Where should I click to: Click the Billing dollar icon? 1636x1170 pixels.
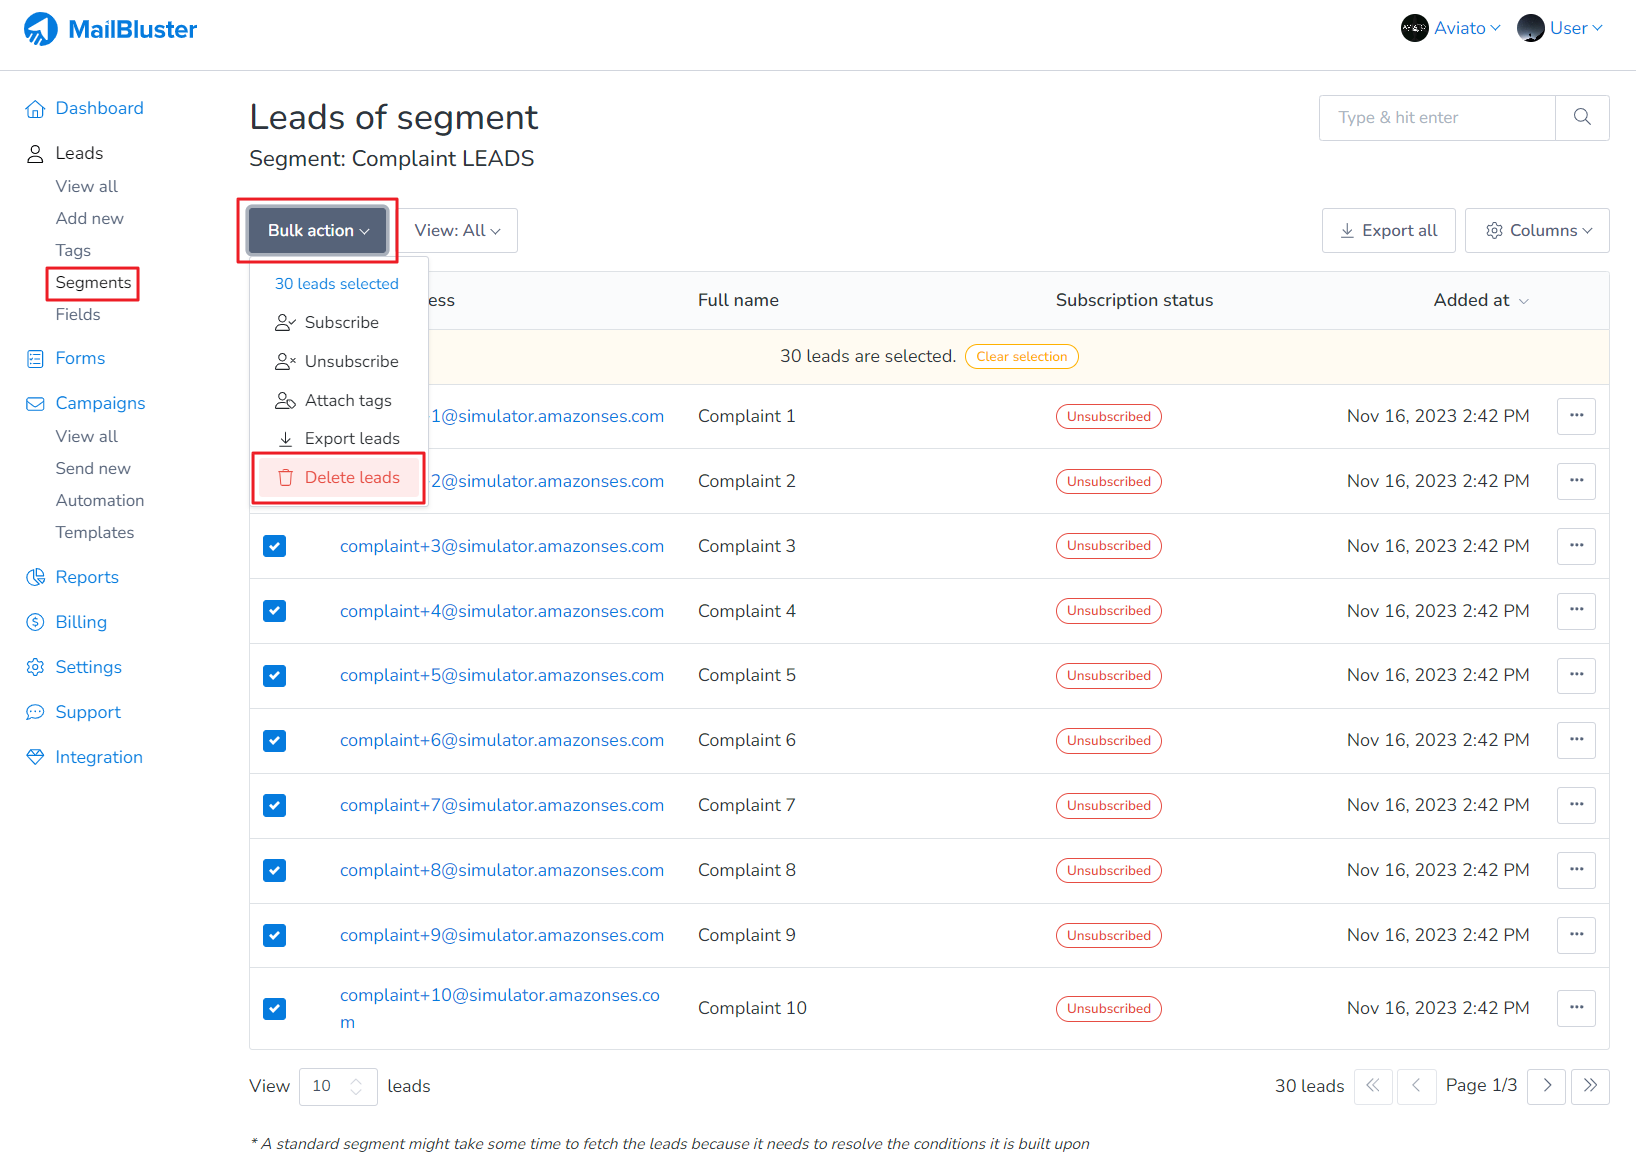coord(35,621)
